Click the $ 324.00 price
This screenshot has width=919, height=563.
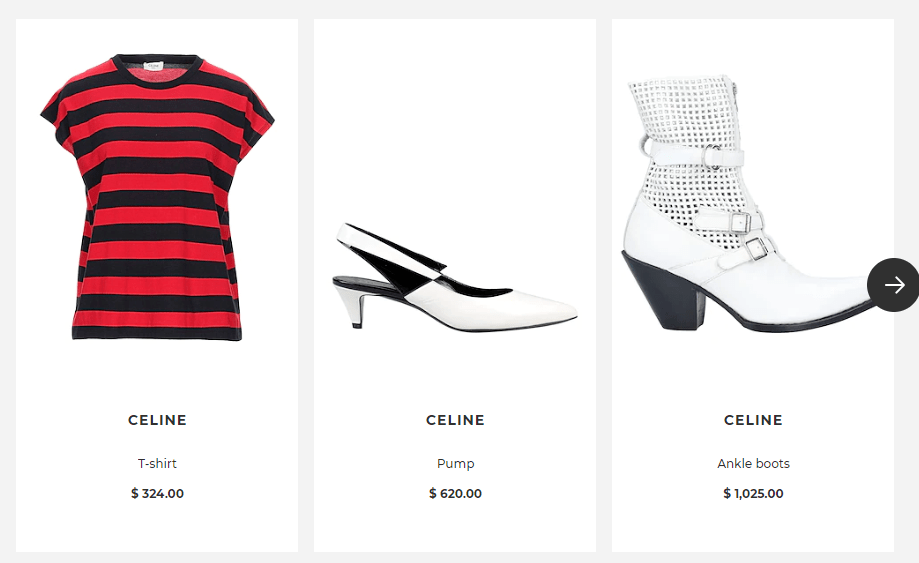pyautogui.click(x=157, y=493)
